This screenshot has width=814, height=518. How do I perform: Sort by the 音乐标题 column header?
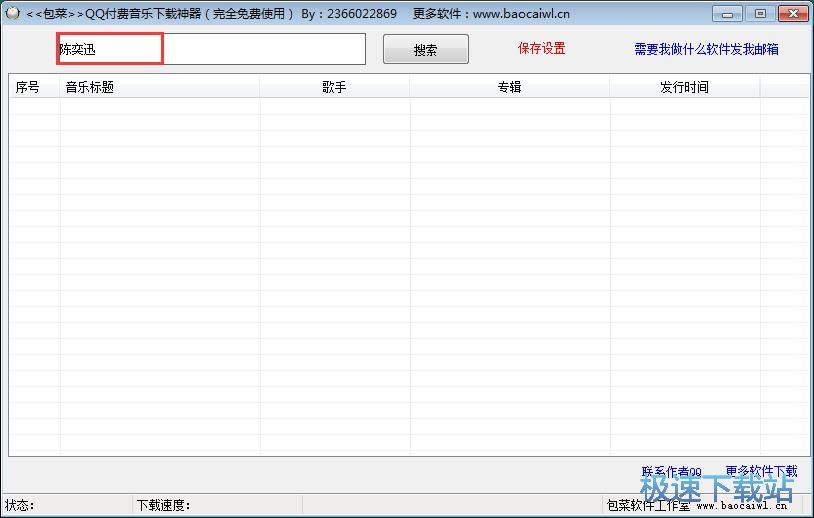coord(159,87)
